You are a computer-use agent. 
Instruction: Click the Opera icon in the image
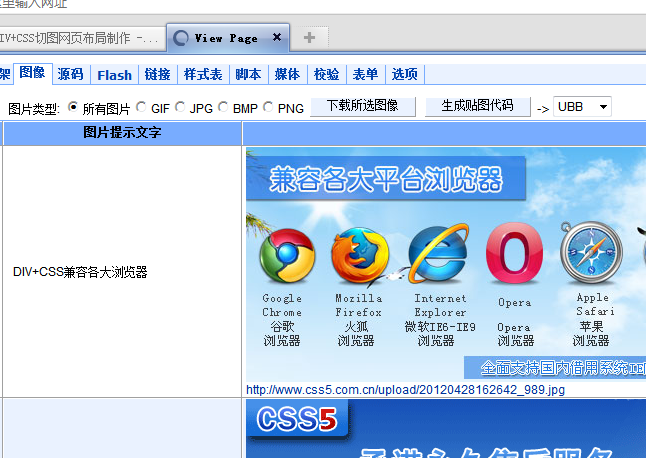(x=514, y=254)
